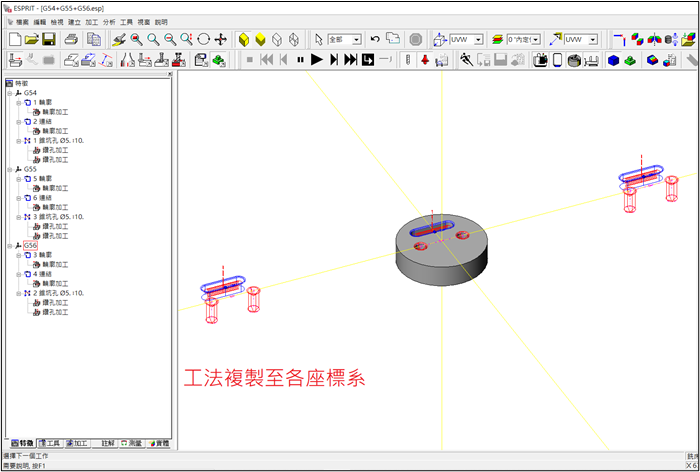The width and height of the screenshot is (700, 472).
Task: Select the Pan view arrows icon
Action: click(x=221, y=39)
